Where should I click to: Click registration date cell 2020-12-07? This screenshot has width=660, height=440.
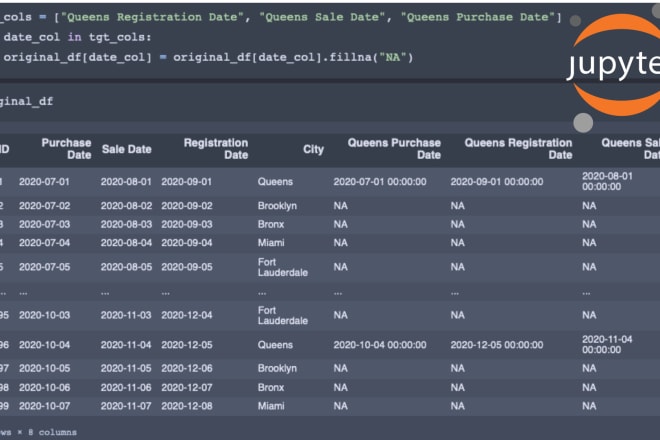point(186,387)
